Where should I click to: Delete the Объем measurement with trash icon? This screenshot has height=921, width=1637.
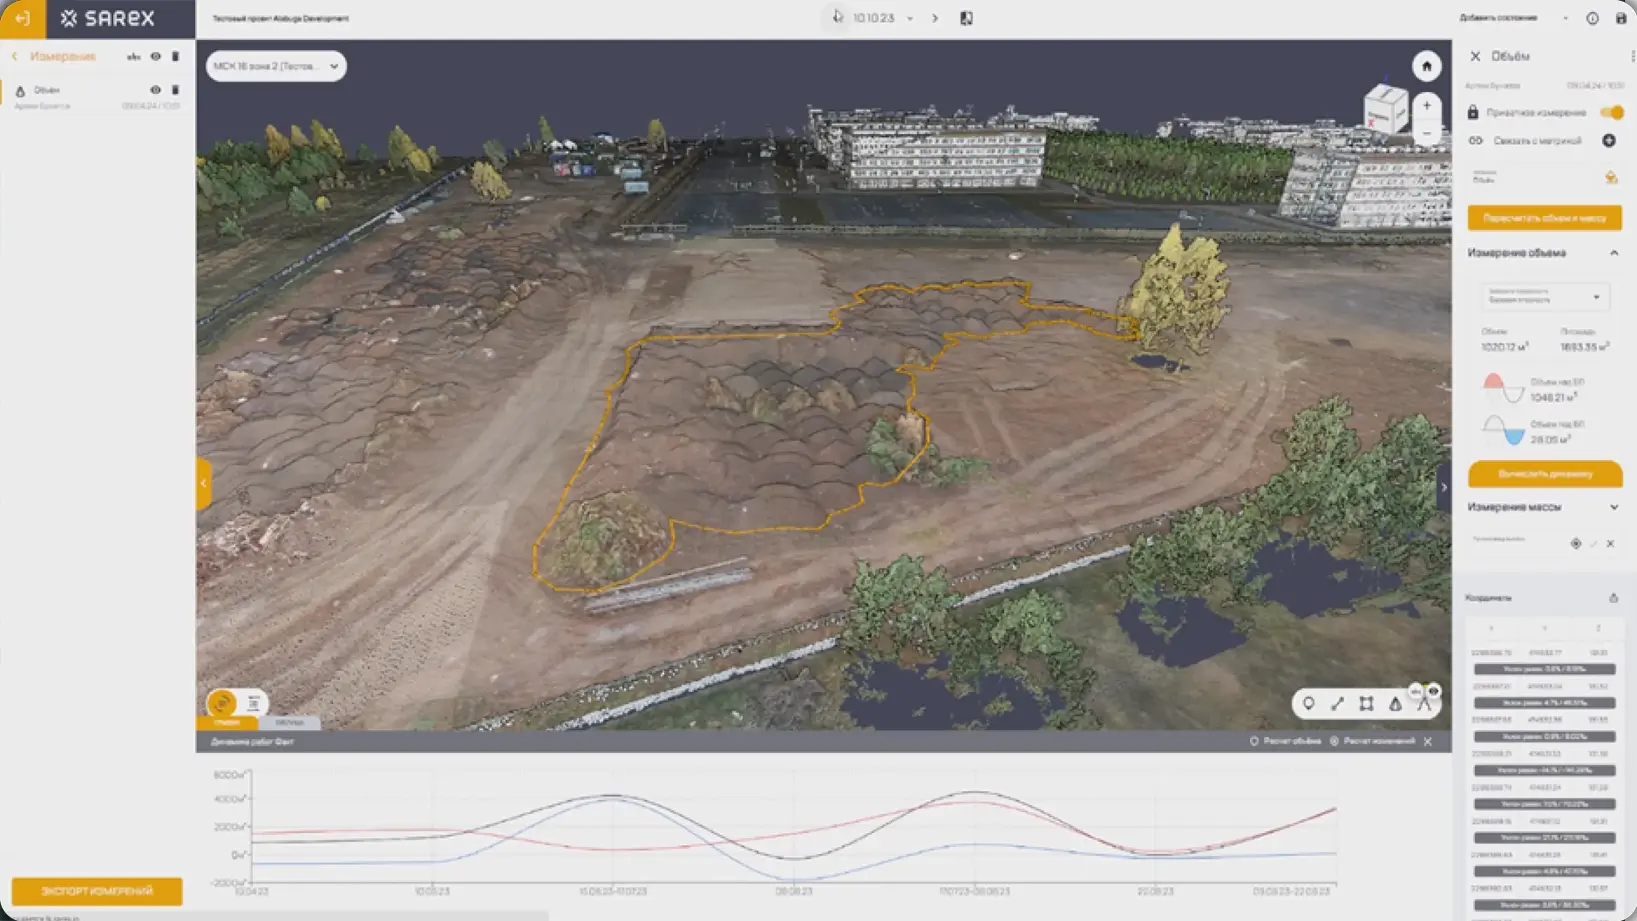175,90
